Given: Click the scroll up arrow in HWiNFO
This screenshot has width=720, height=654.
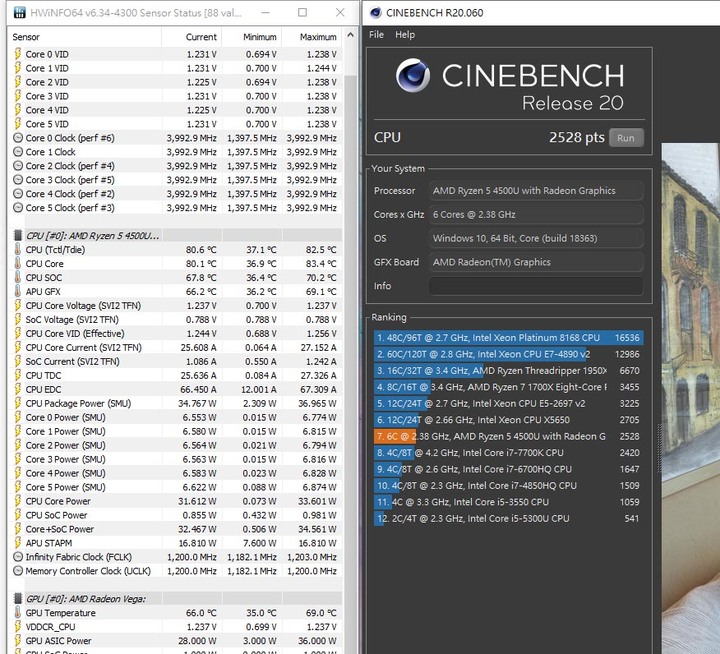Looking at the screenshot, I should [350, 35].
